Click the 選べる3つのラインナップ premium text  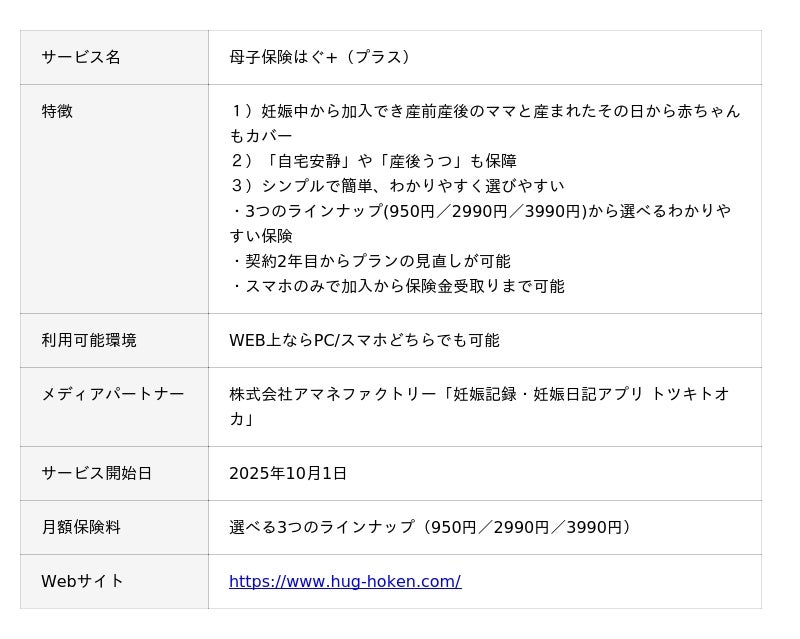(x=431, y=527)
